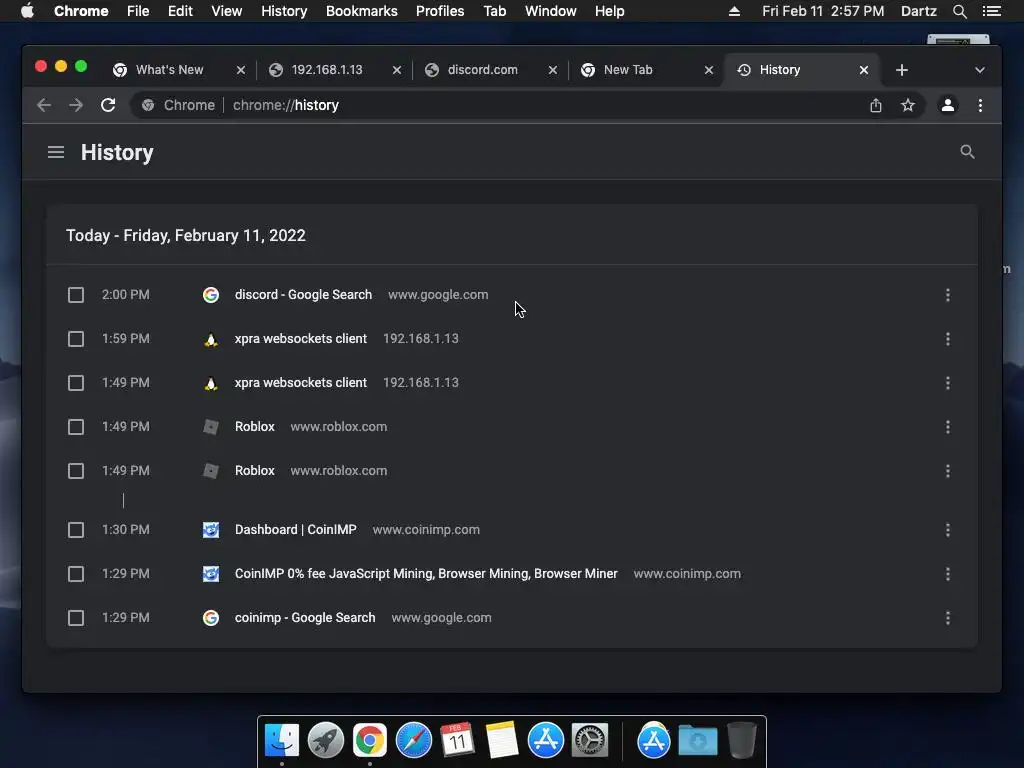Screen dimensions: 1024x768
Task: Check the first Roblox history entry
Action: click(76, 426)
